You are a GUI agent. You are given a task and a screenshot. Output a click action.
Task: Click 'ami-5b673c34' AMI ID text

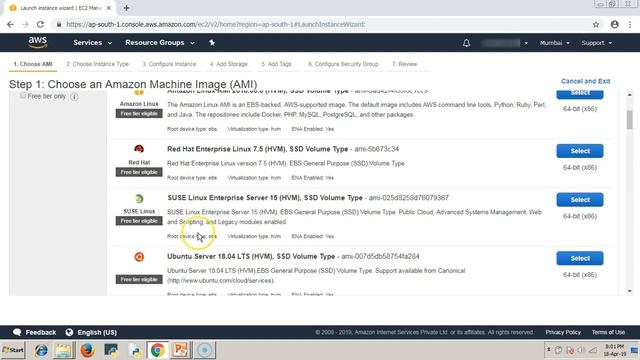(x=376, y=149)
